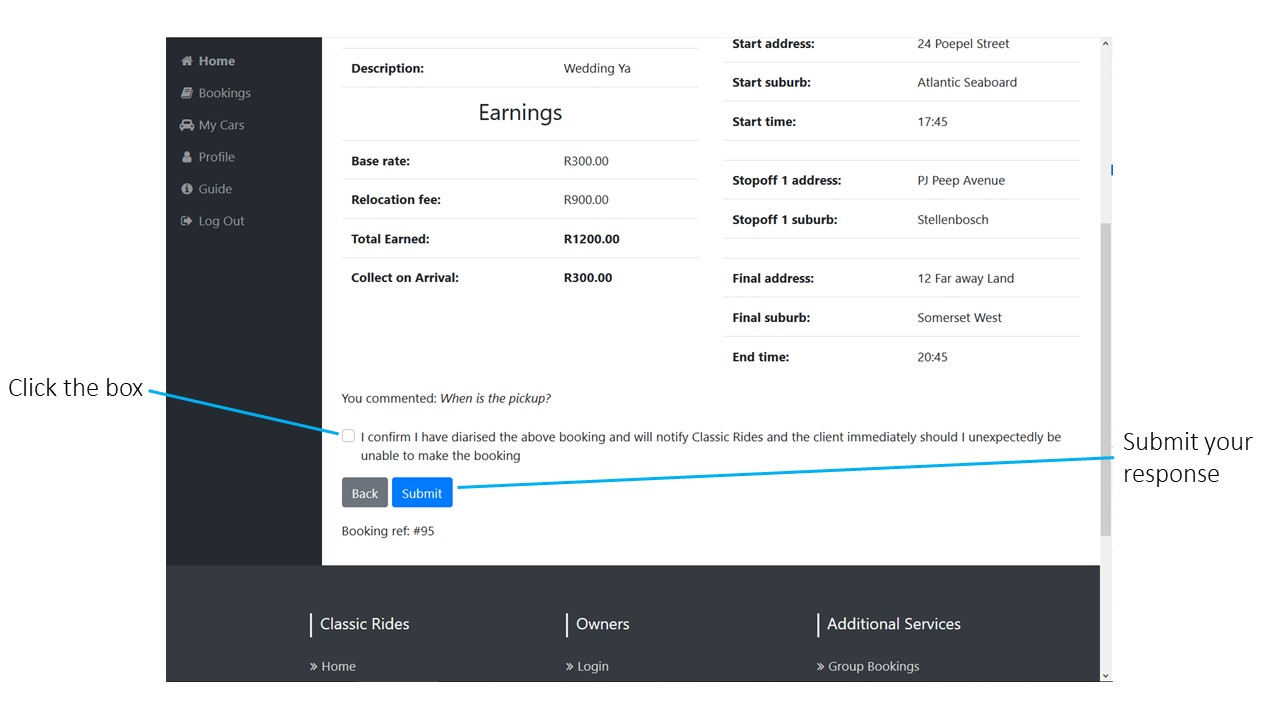Screen dimensions: 1280x720
Task: Click the I confirm I have diarised label text
Action: [x=711, y=446]
